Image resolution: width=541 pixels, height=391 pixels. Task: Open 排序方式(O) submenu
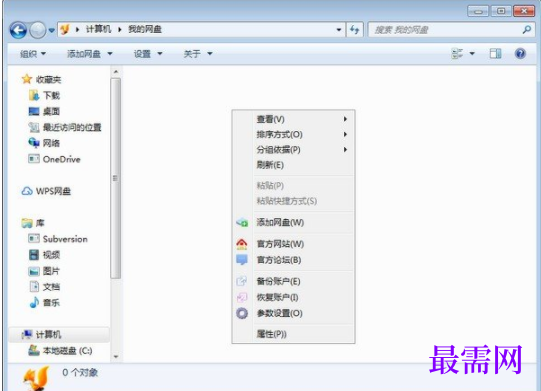click(x=294, y=135)
